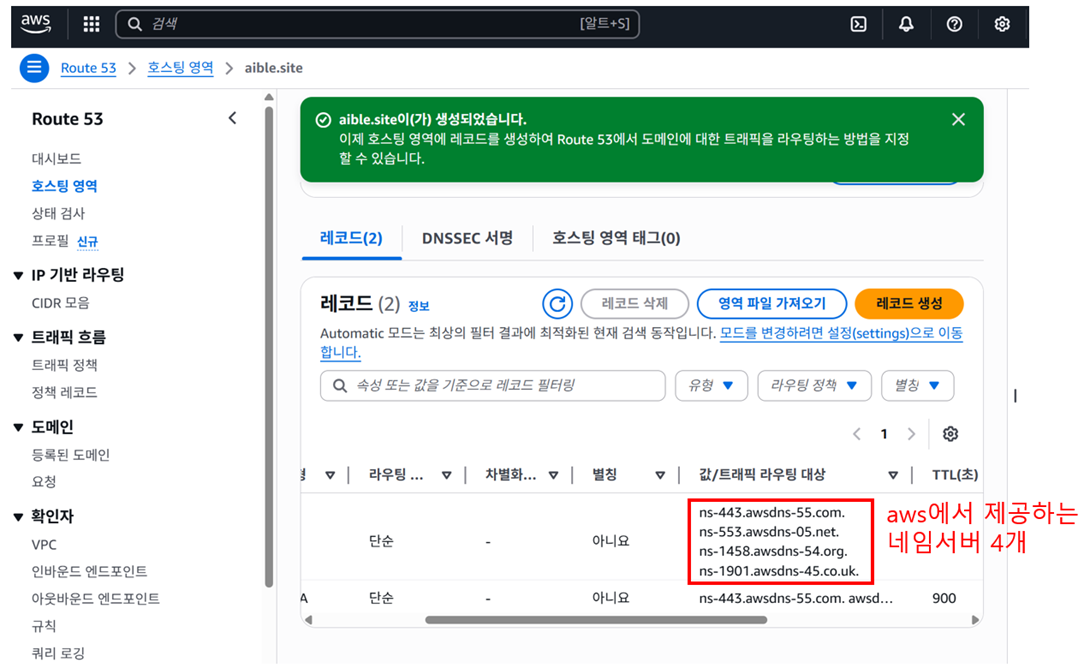
Task: Dismiss the green success banner
Action: click(x=958, y=120)
